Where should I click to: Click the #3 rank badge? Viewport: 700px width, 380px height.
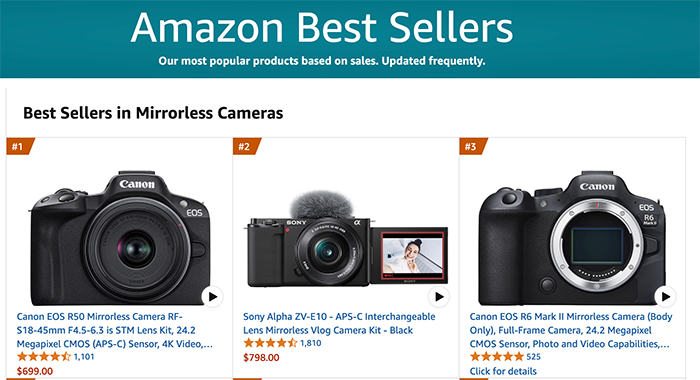click(473, 146)
